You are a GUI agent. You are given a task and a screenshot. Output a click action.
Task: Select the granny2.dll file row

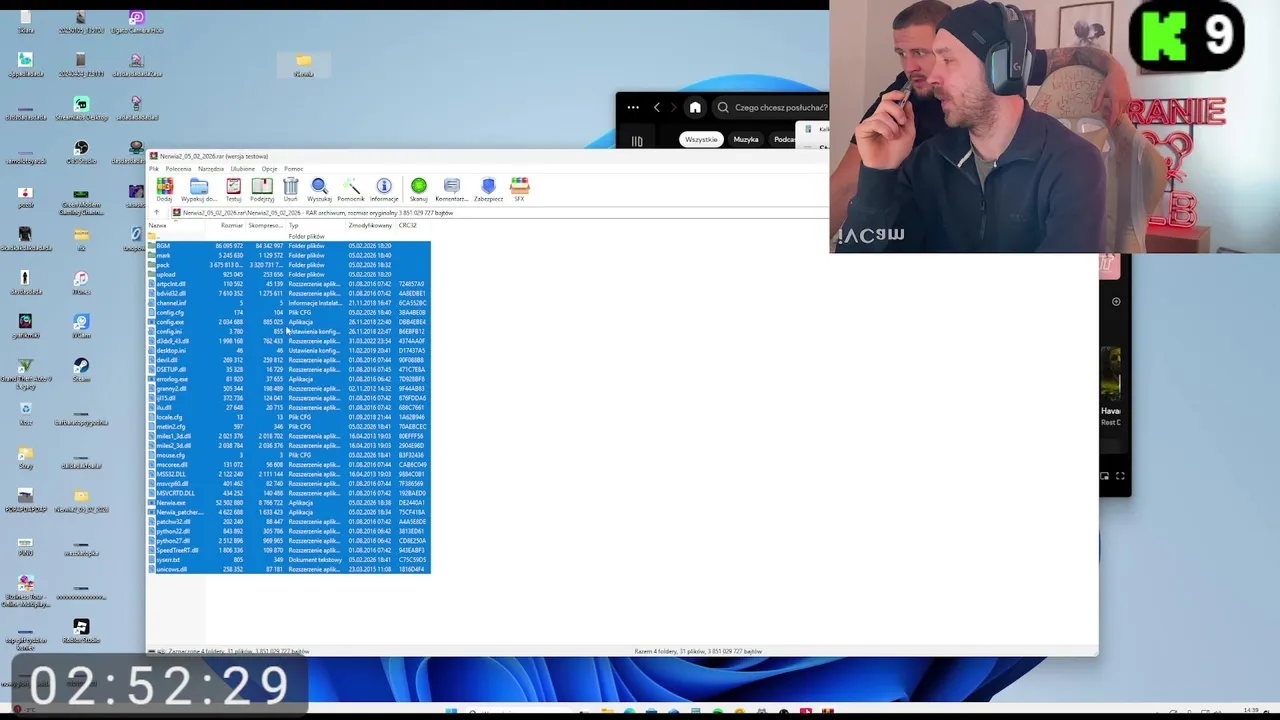tap(289, 389)
